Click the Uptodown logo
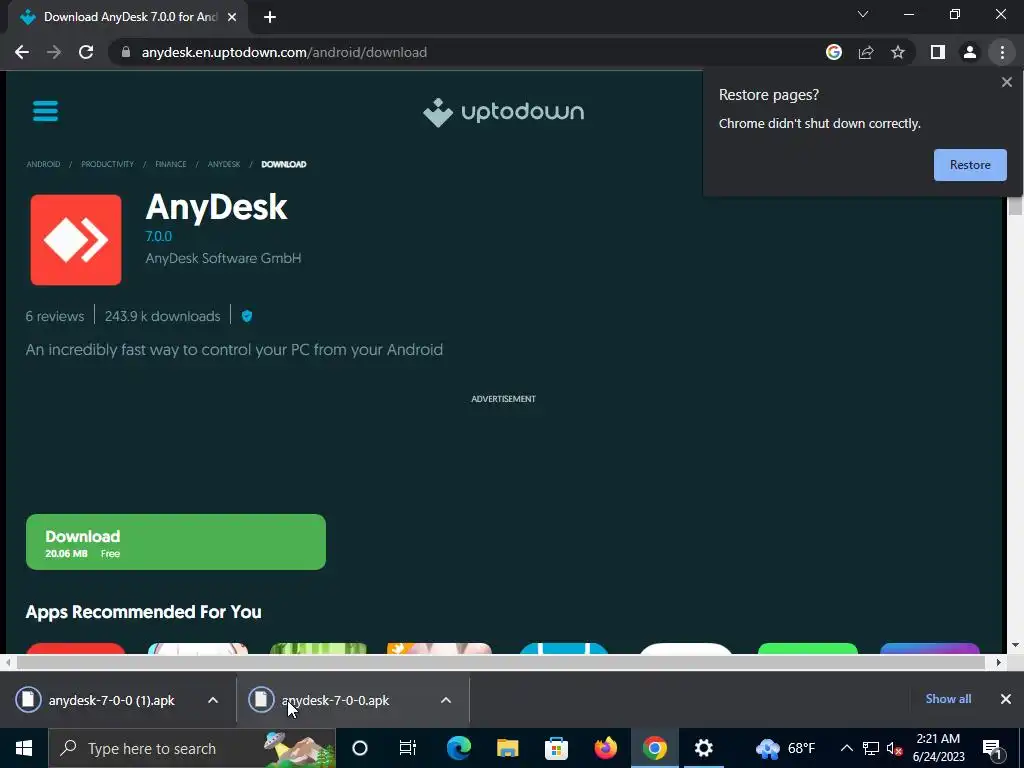 tap(504, 112)
